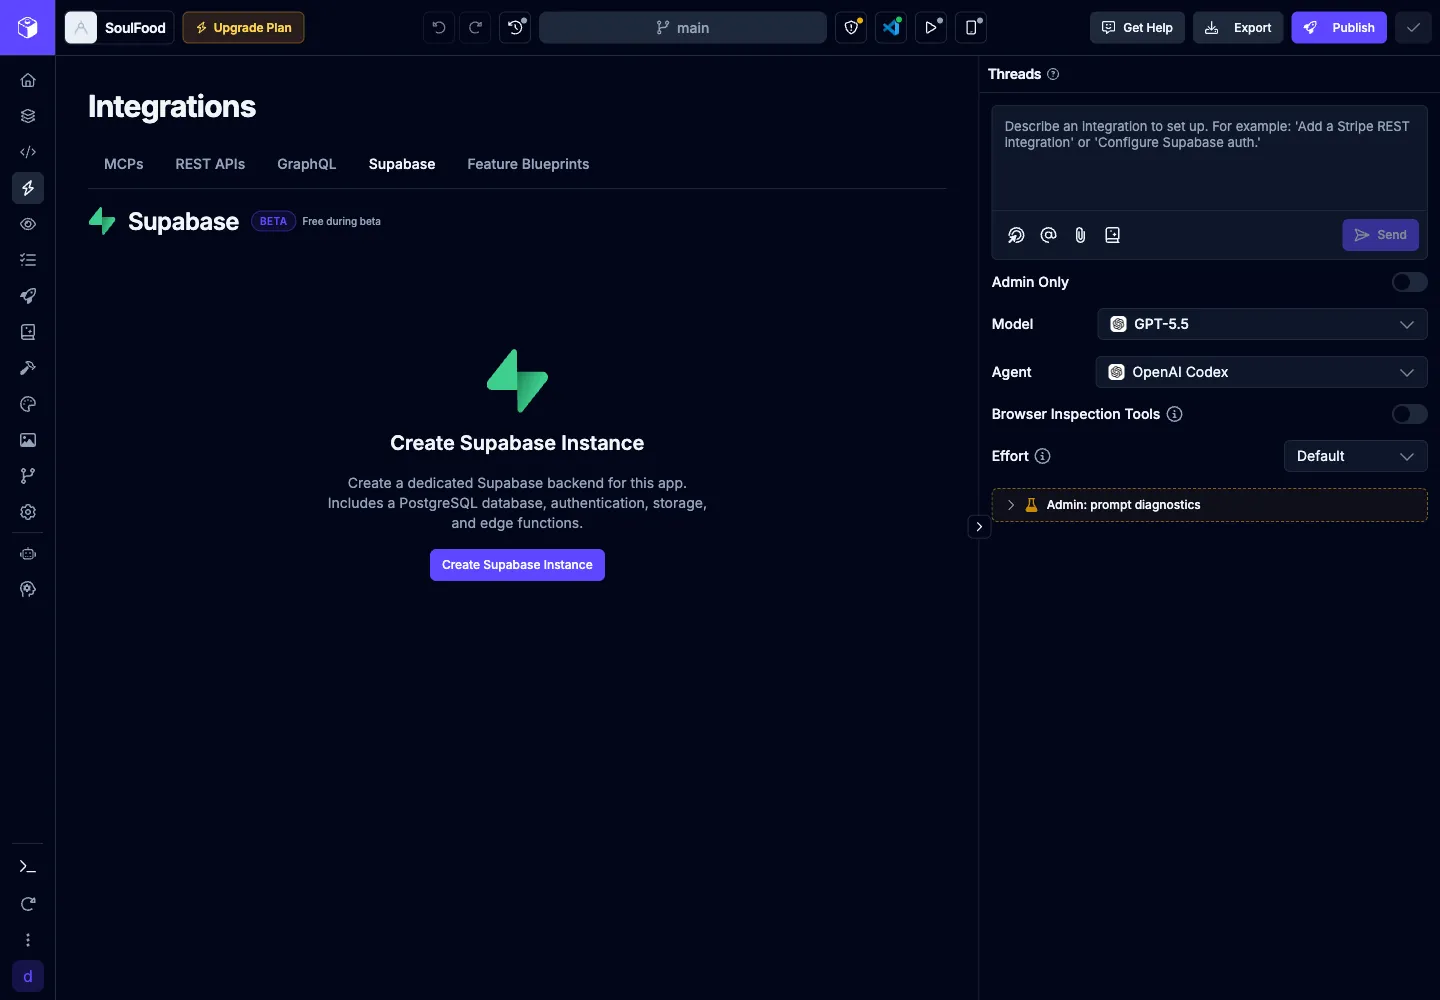Click the play run preview icon
Screen dimensions: 1440x1000
[x=931, y=28]
